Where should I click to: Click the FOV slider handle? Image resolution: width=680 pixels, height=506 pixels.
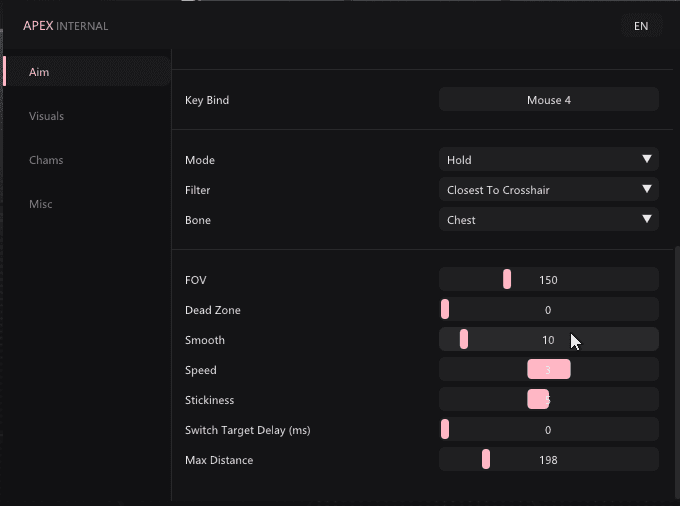pos(507,279)
